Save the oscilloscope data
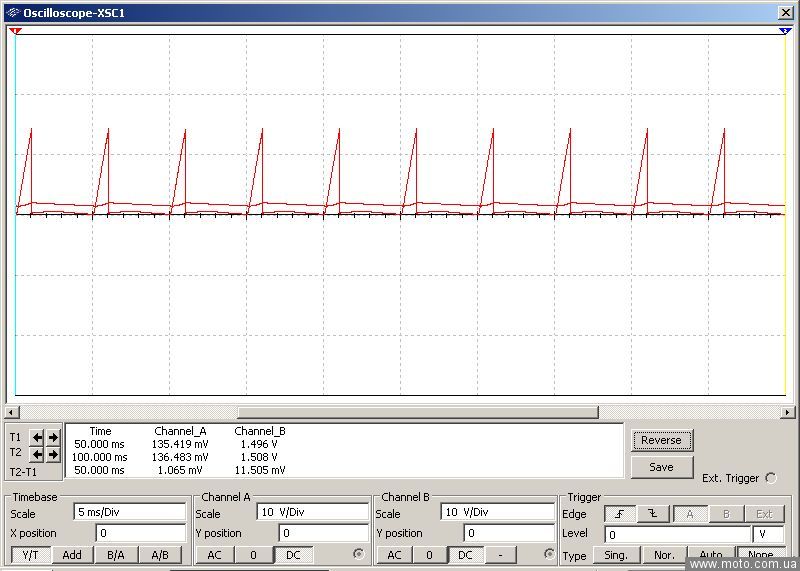The height and width of the screenshot is (571, 800). pyautogui.click(x=661, y=467)
